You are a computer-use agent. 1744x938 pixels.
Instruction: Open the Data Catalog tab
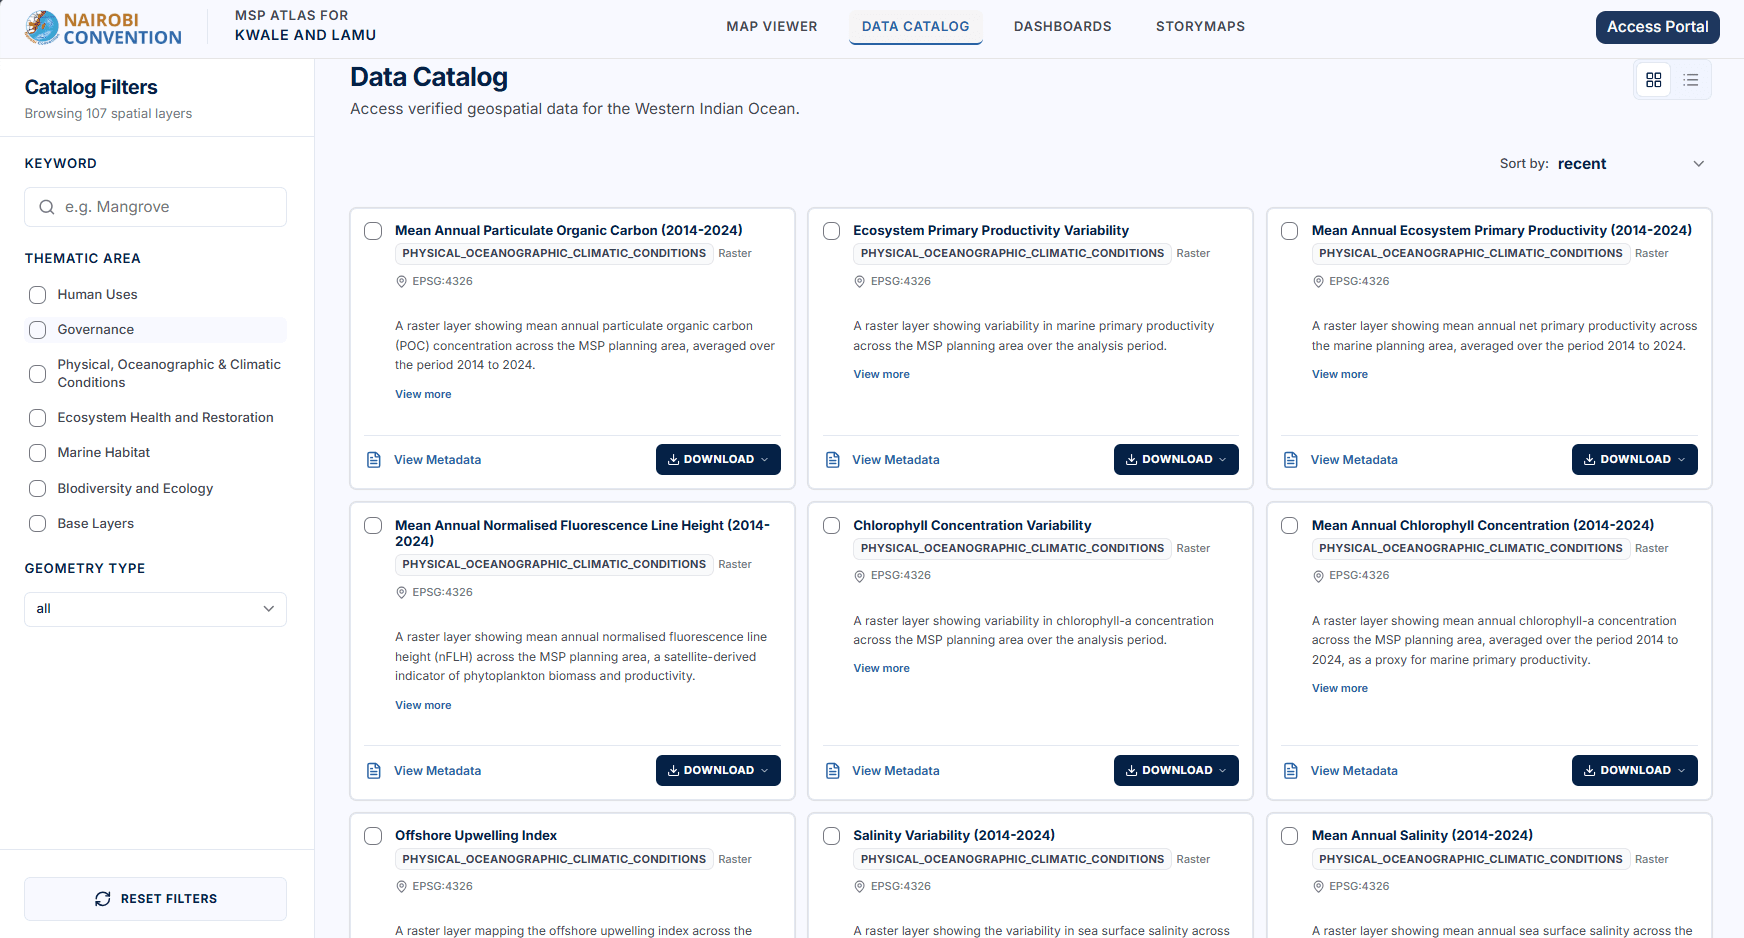pyautogui.click(x=916, y=27)
